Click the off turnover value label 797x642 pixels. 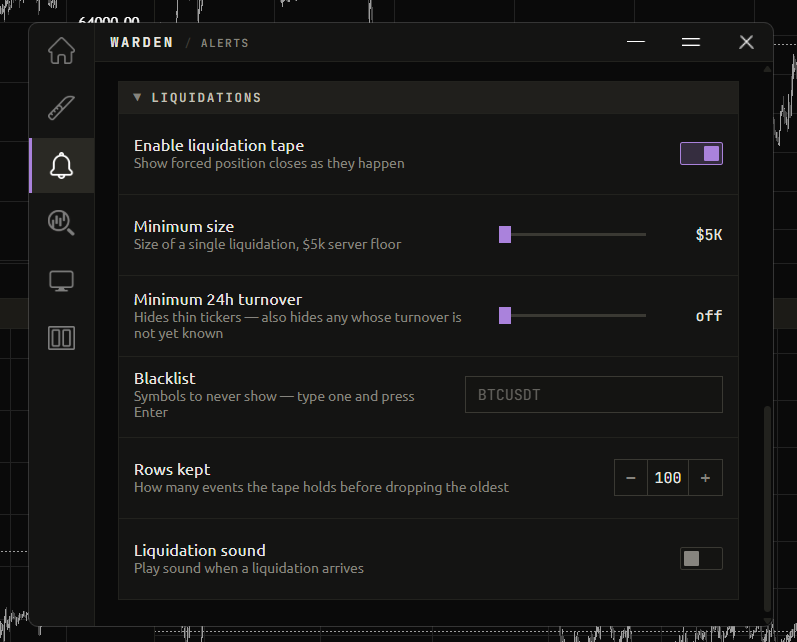(709, 316)
